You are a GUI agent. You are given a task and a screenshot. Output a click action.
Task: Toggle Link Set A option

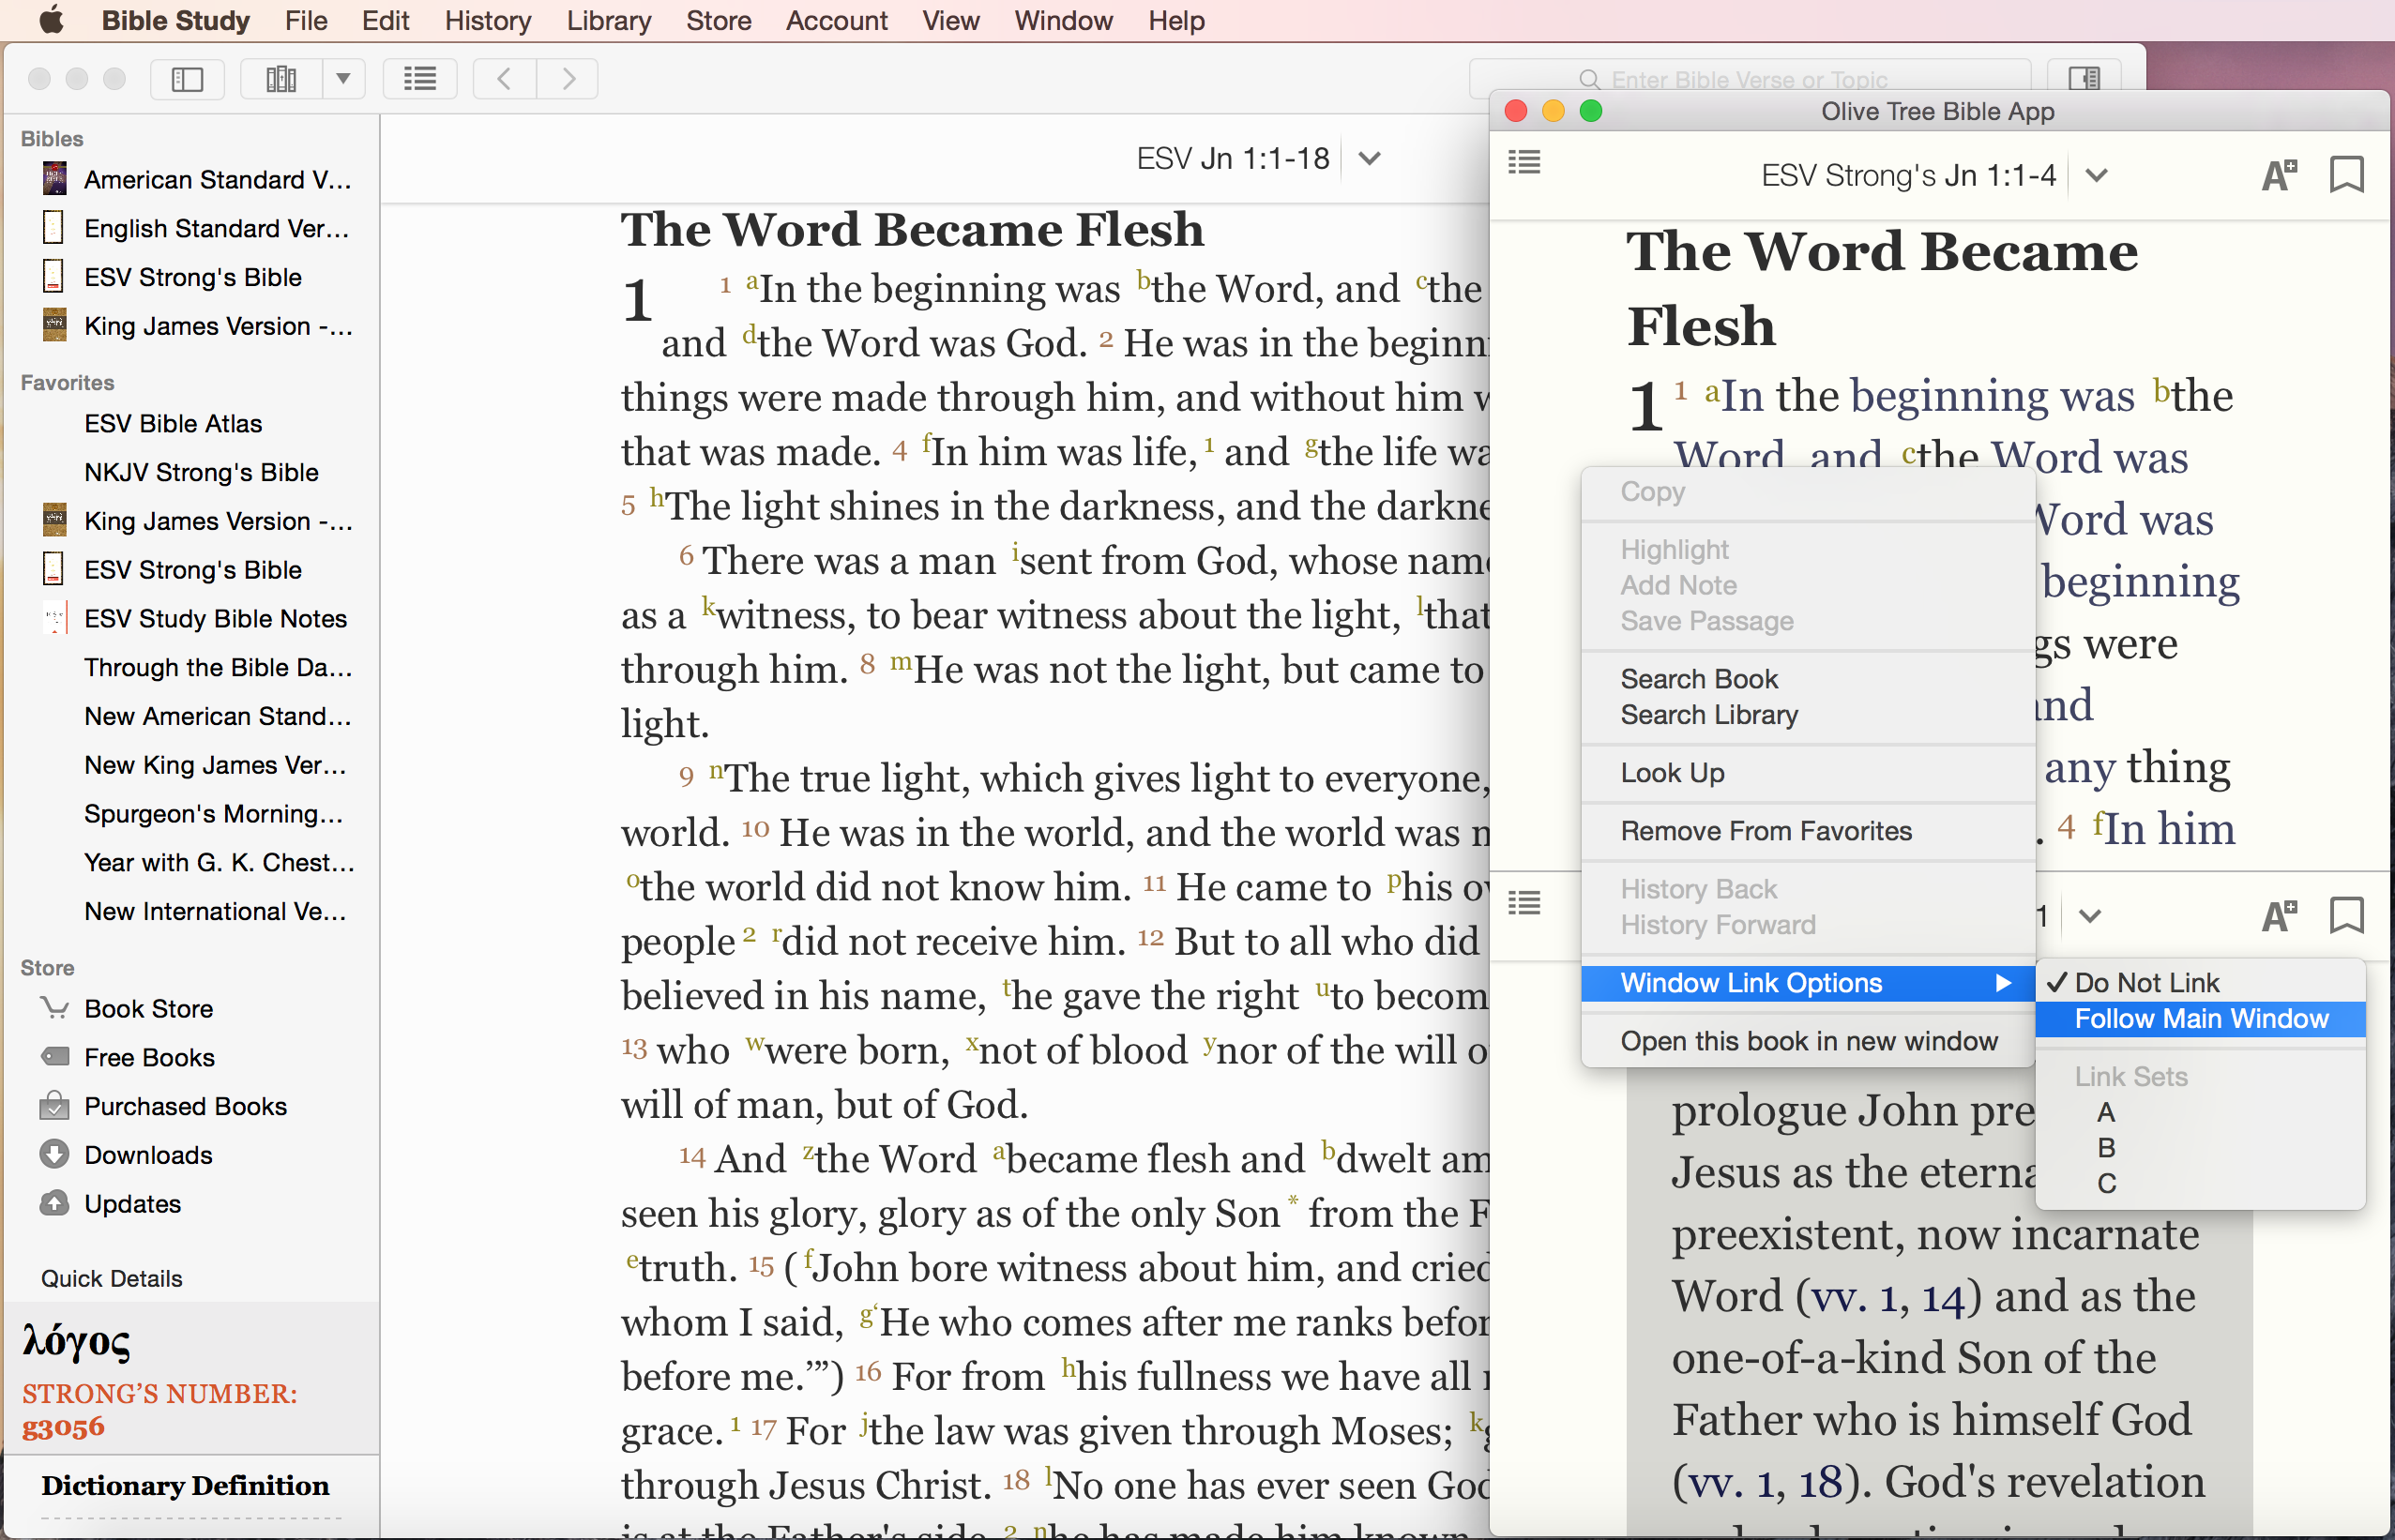coord(2103,1112)
